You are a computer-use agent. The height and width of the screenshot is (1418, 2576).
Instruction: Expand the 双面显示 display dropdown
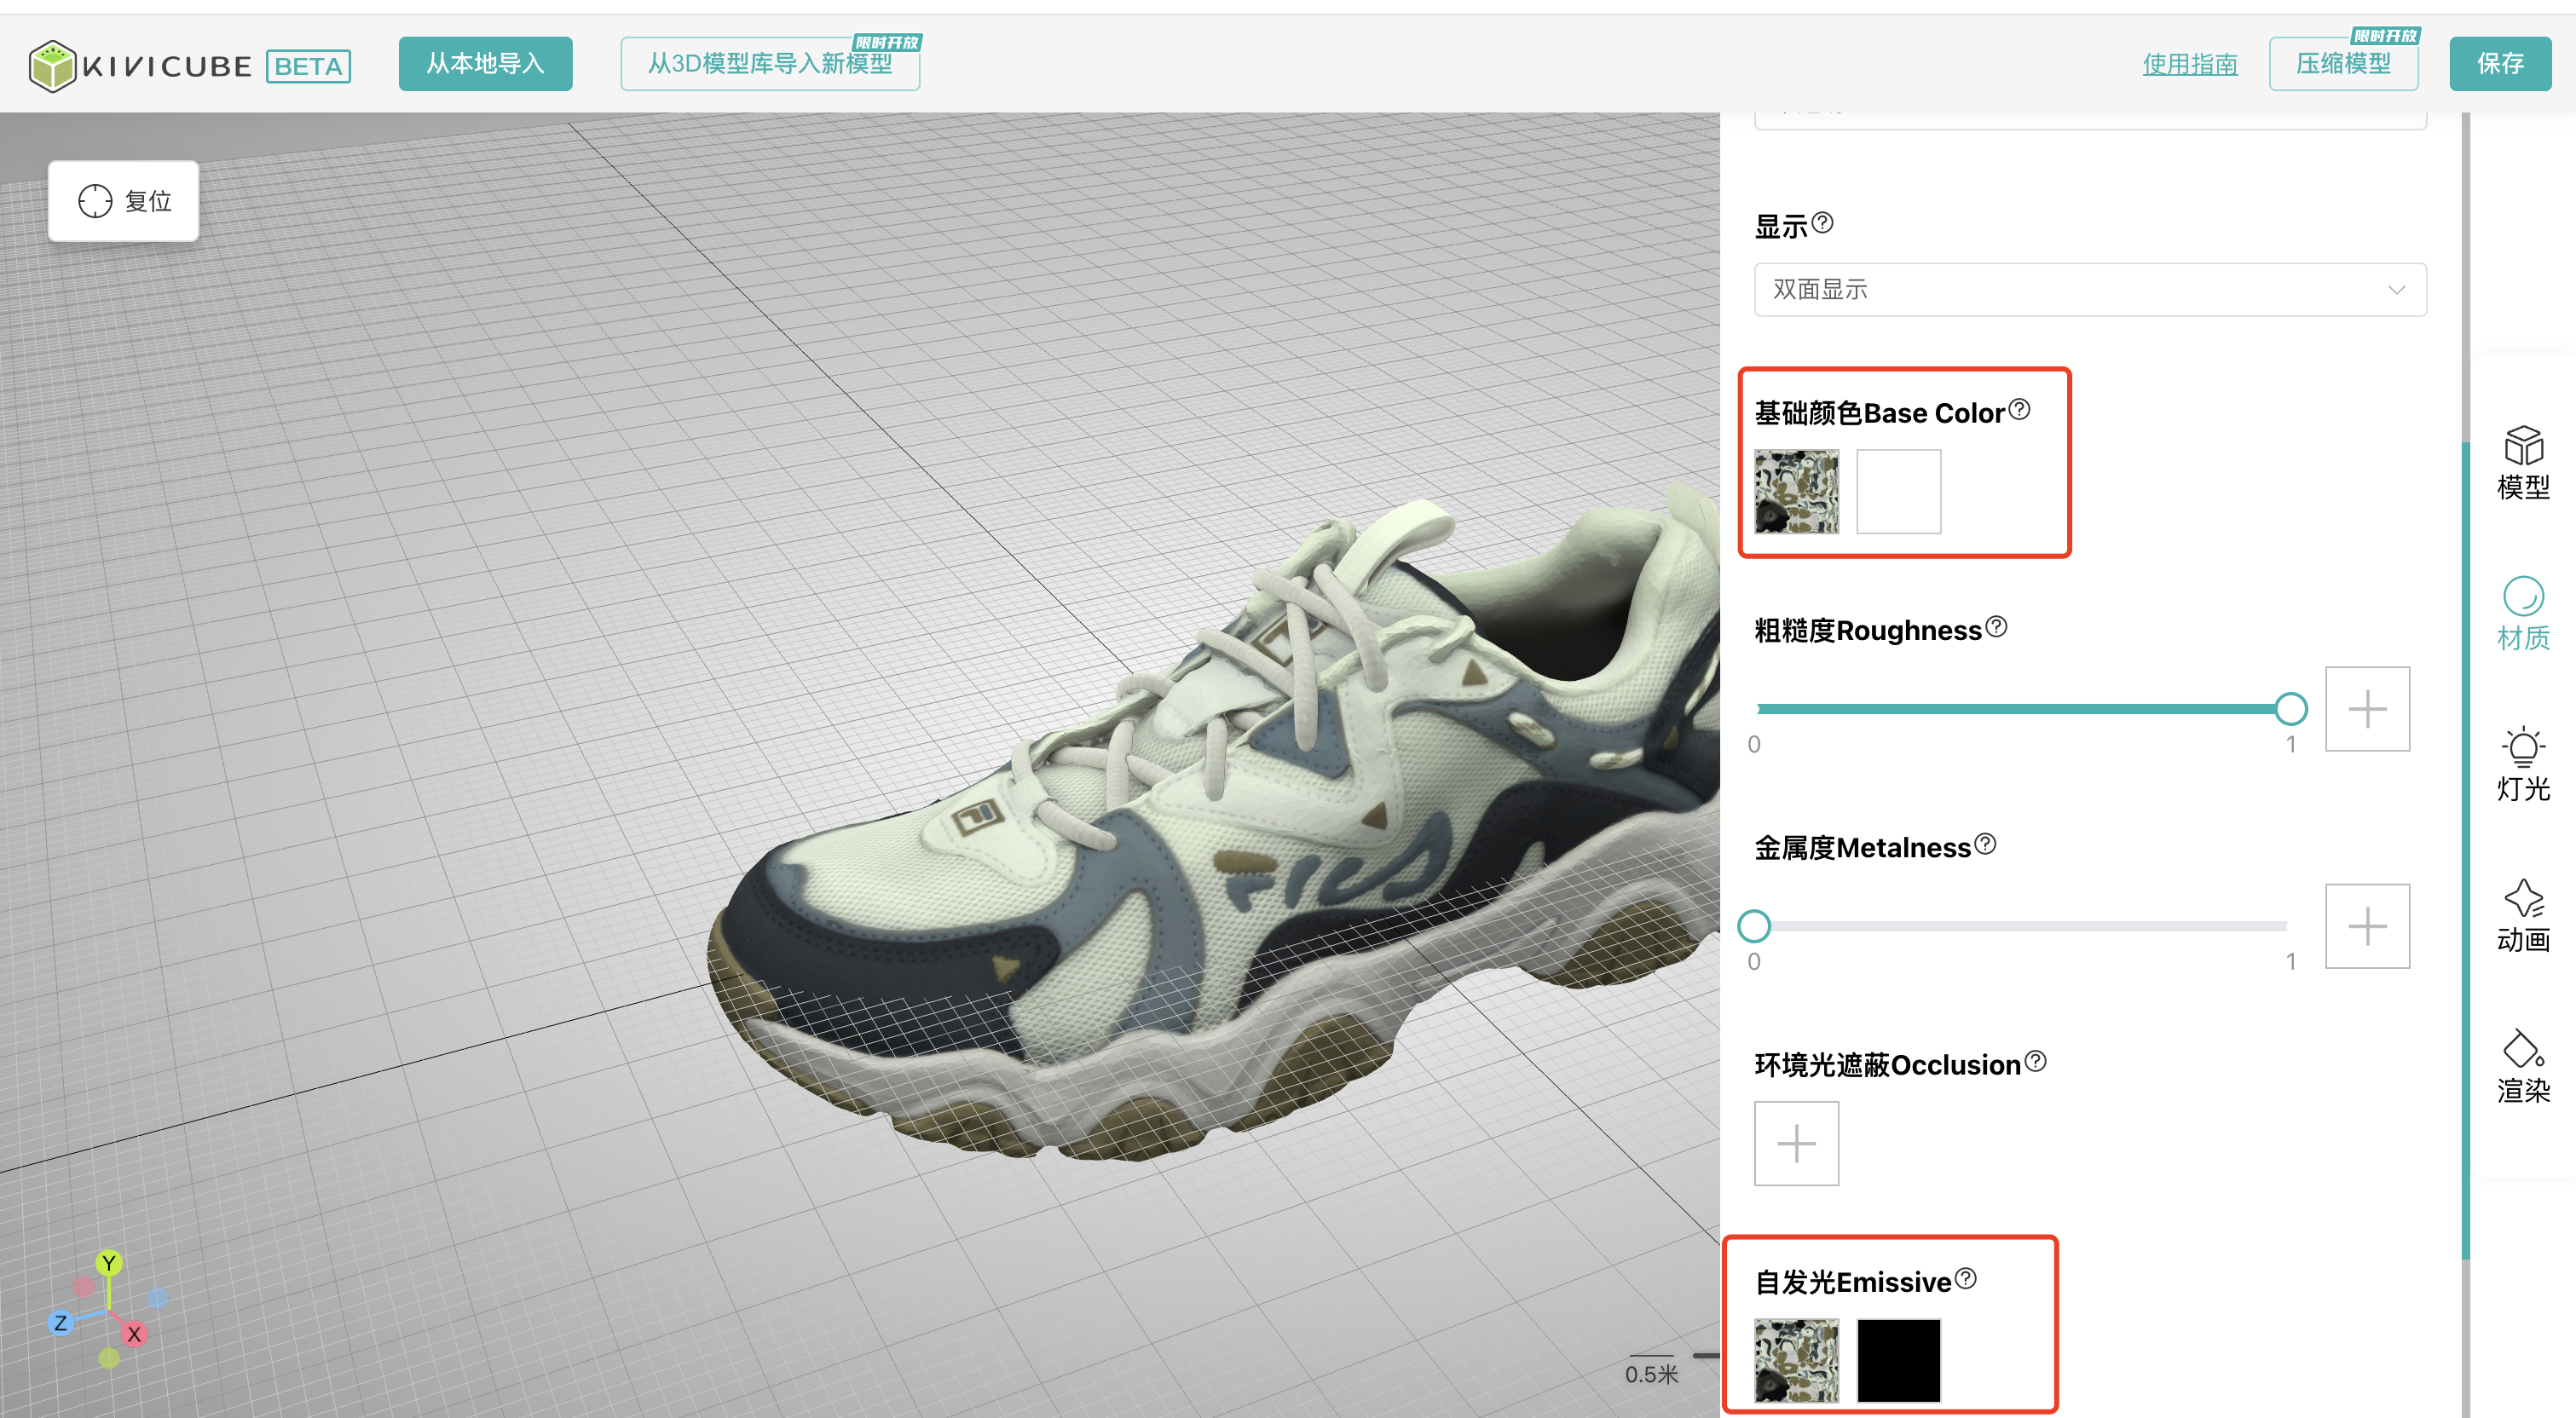coord(2089,290)
